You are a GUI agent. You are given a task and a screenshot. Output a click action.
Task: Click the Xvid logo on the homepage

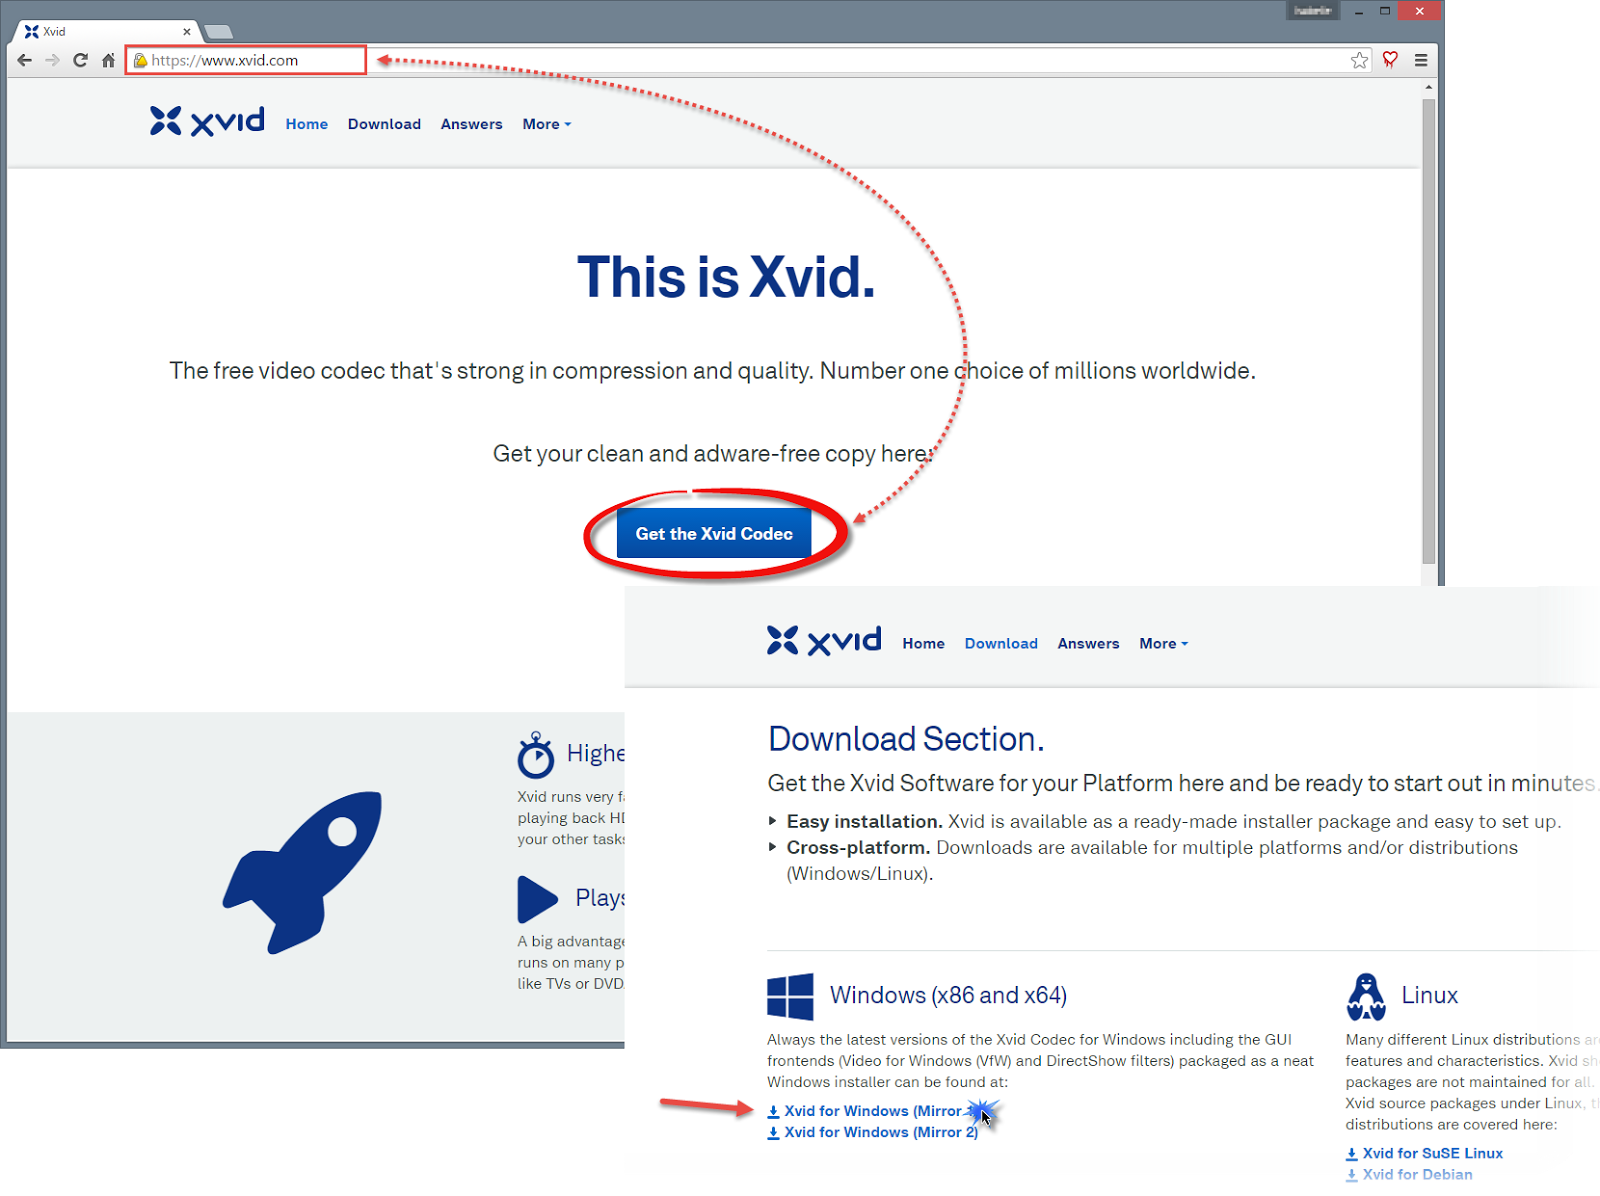coord(207,121)
